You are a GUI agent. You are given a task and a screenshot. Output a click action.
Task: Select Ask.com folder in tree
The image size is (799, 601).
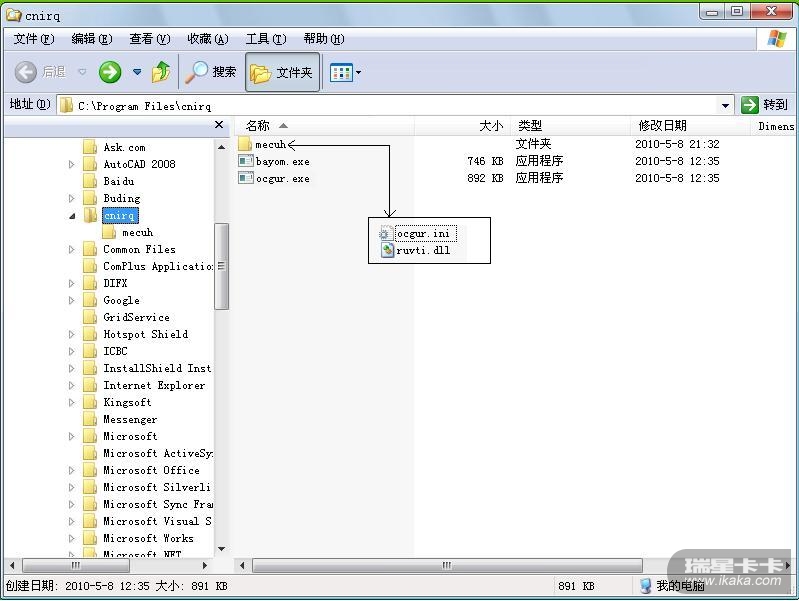pos(124,147)
